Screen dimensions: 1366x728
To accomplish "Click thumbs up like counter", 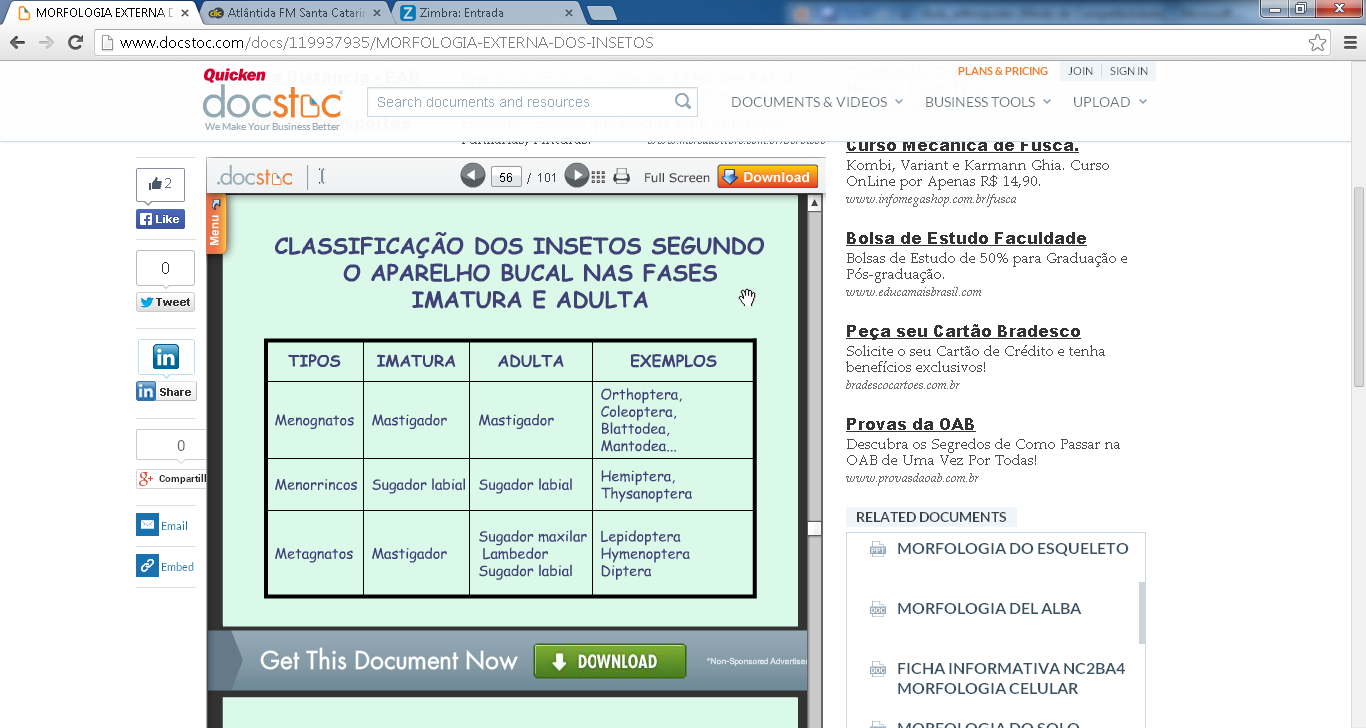I will pos(160,184).
